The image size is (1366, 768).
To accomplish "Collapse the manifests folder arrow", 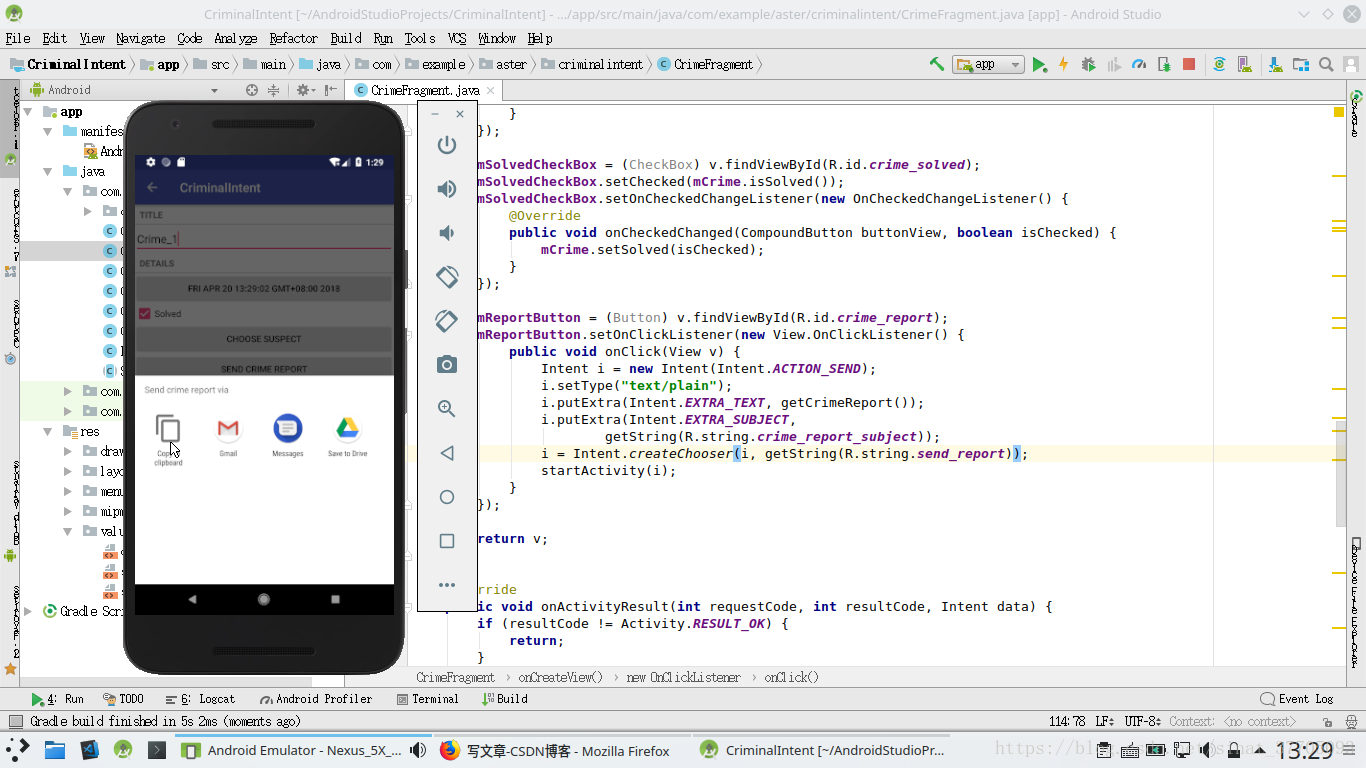I will [x=48, y=131].
